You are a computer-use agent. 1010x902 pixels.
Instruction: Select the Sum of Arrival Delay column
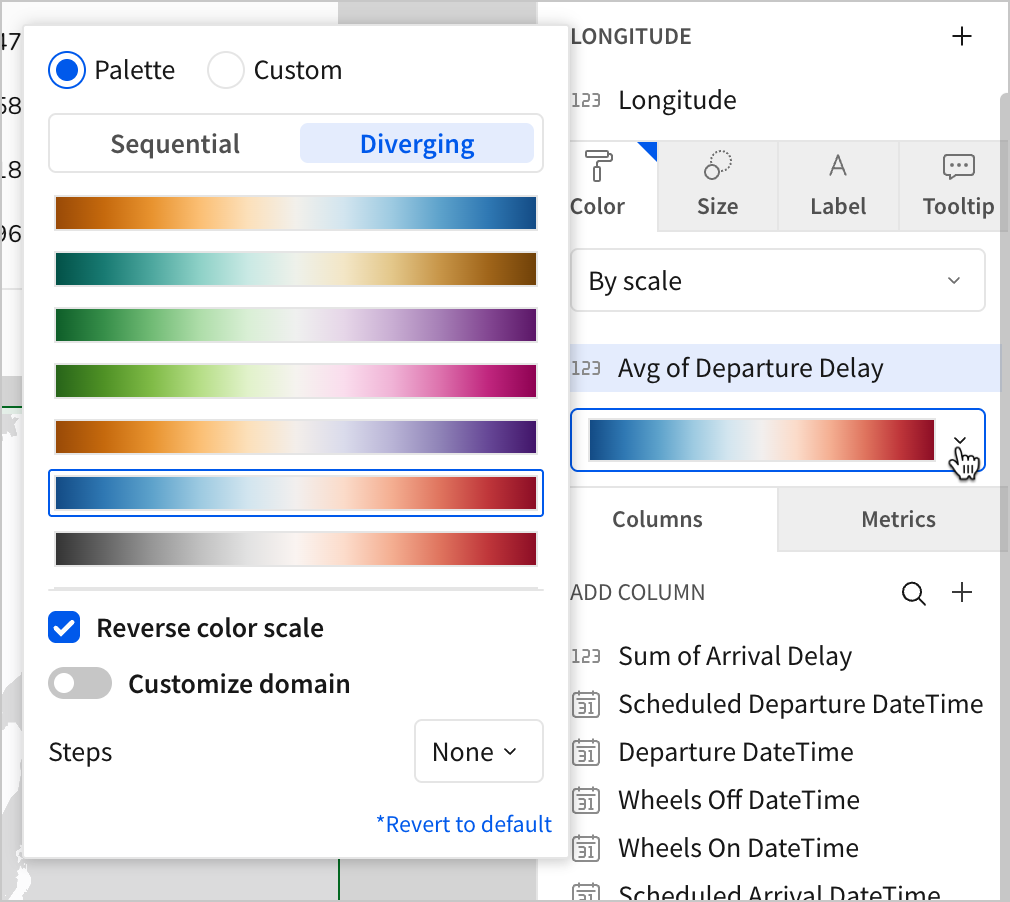click(x=735, y=656)
